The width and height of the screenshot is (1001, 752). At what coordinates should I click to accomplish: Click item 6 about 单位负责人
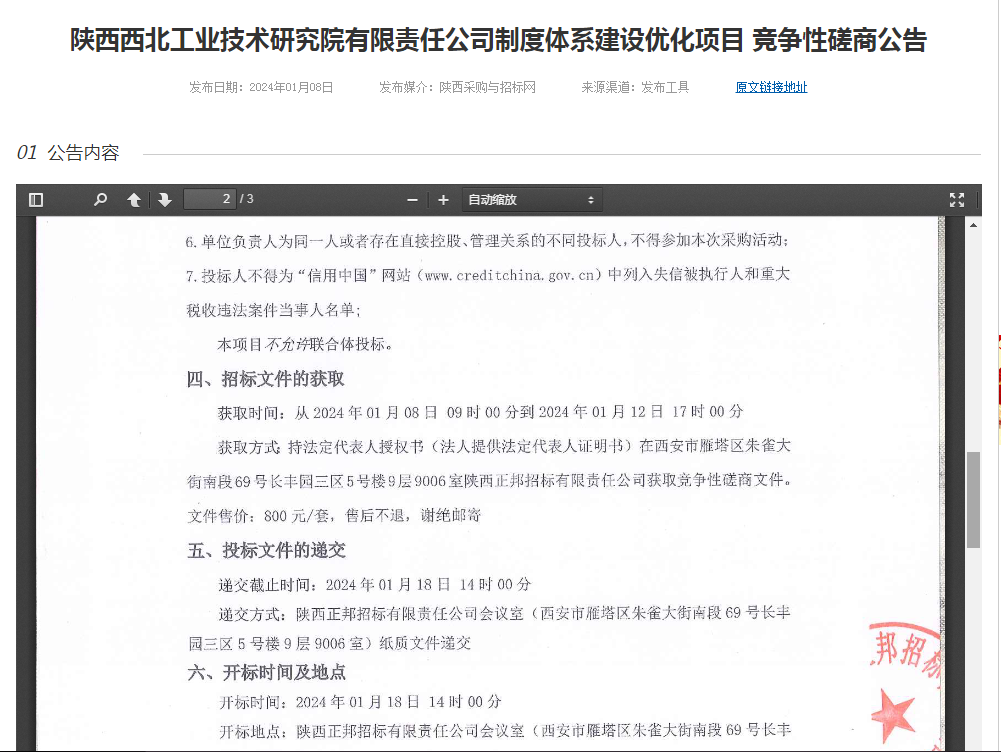click(487, 241)
